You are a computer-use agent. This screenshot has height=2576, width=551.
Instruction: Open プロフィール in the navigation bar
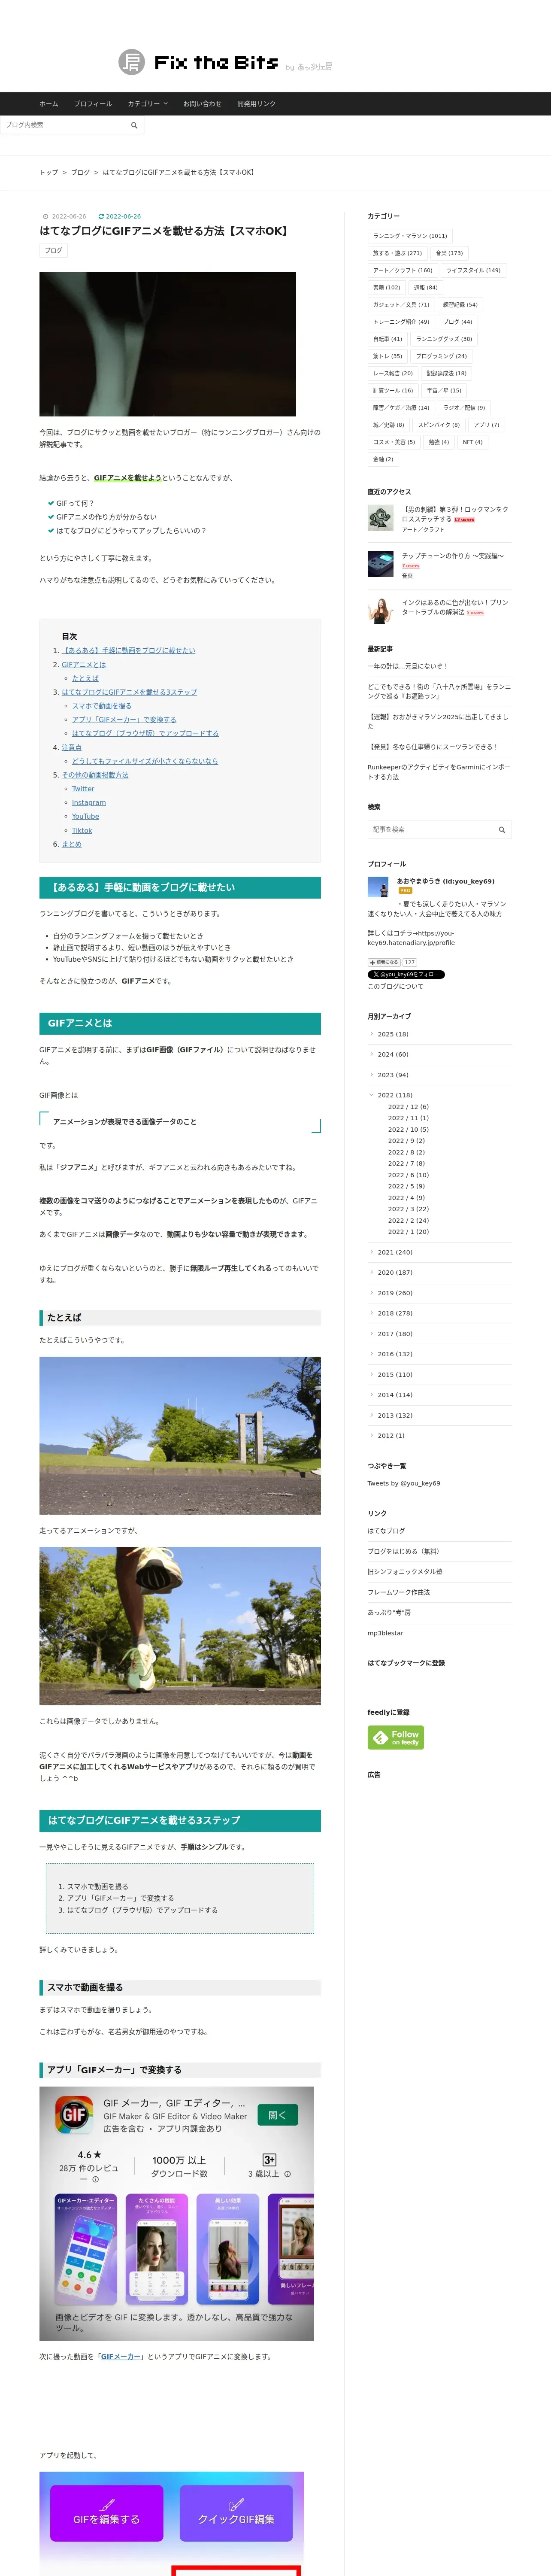93,104
